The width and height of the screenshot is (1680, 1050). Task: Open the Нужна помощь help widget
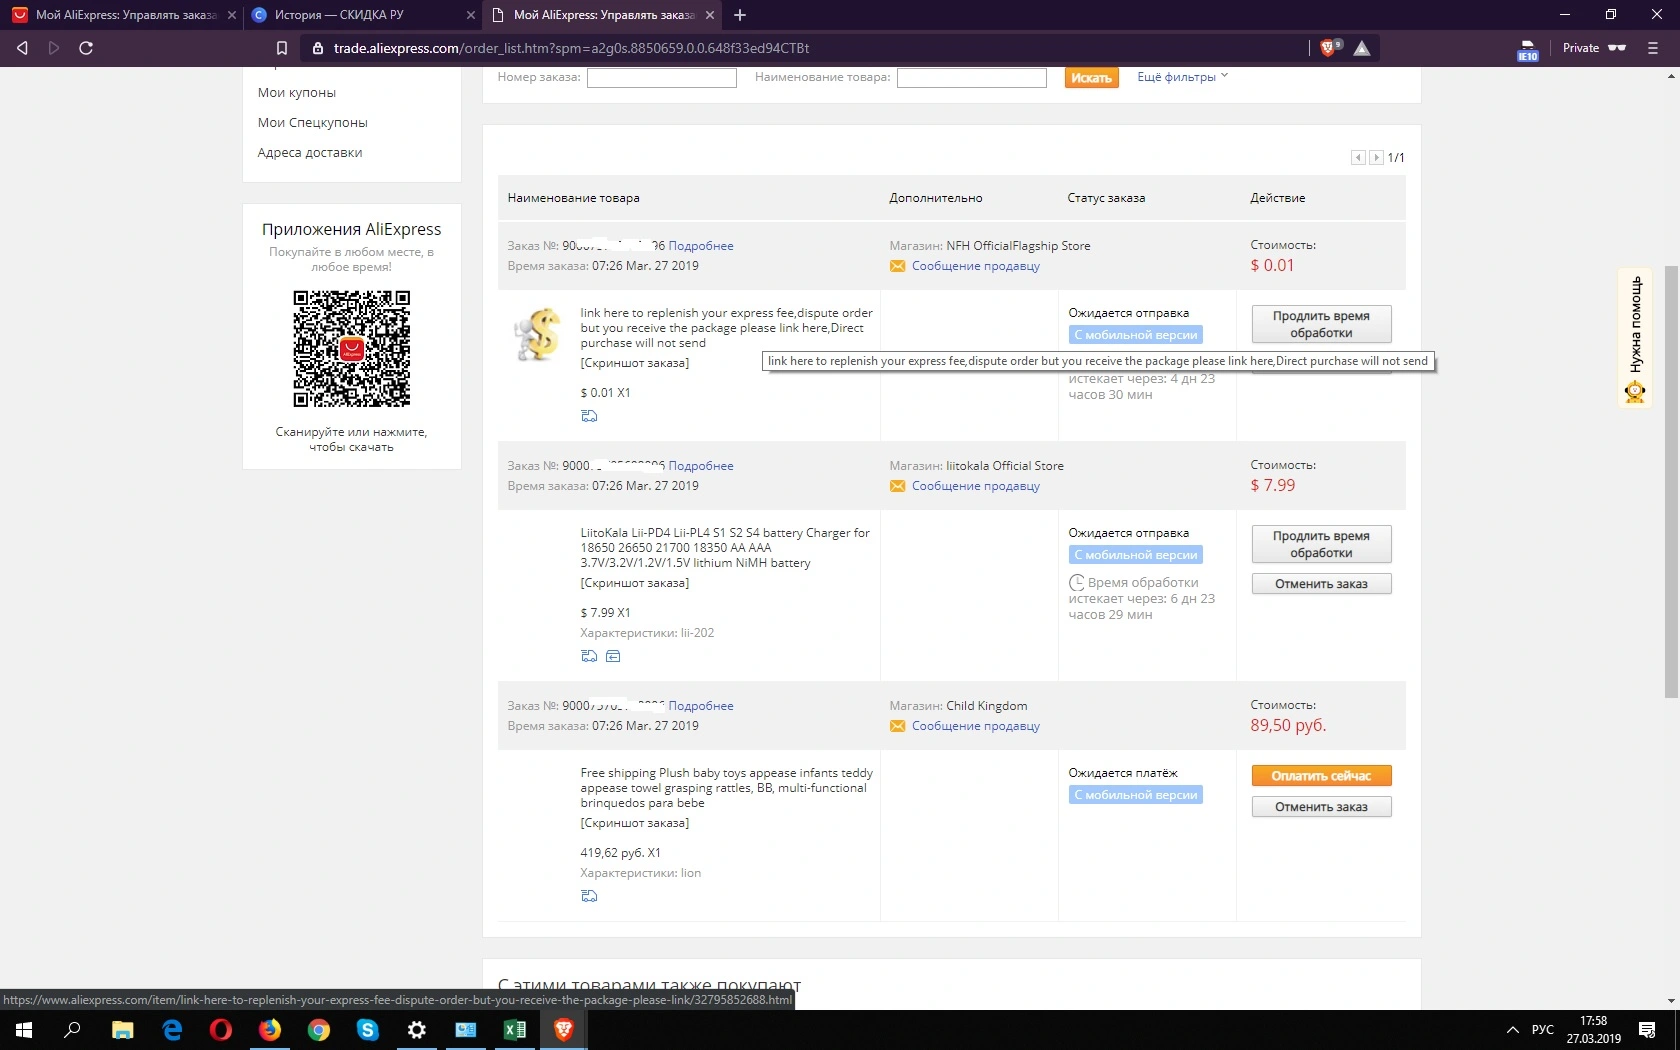[x=1635, y=338]
